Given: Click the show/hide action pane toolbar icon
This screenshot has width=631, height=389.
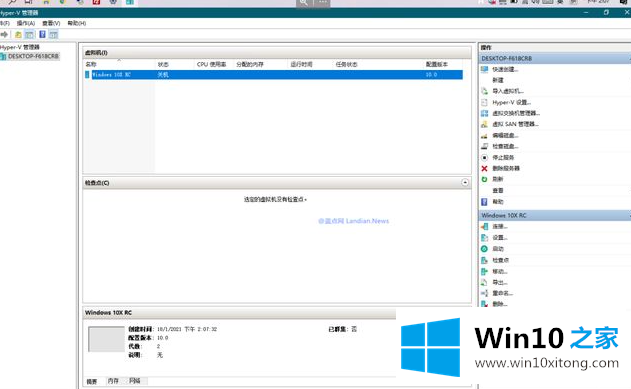Looking at the screenshot, I should click(x=54, y=35).
